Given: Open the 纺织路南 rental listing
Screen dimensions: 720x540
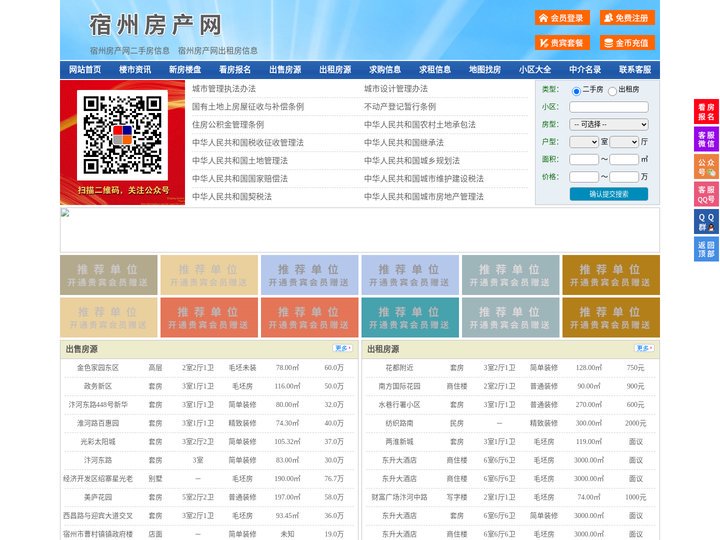Looking at the screenshot, I should pyautogui.click(x=399, y=423).
